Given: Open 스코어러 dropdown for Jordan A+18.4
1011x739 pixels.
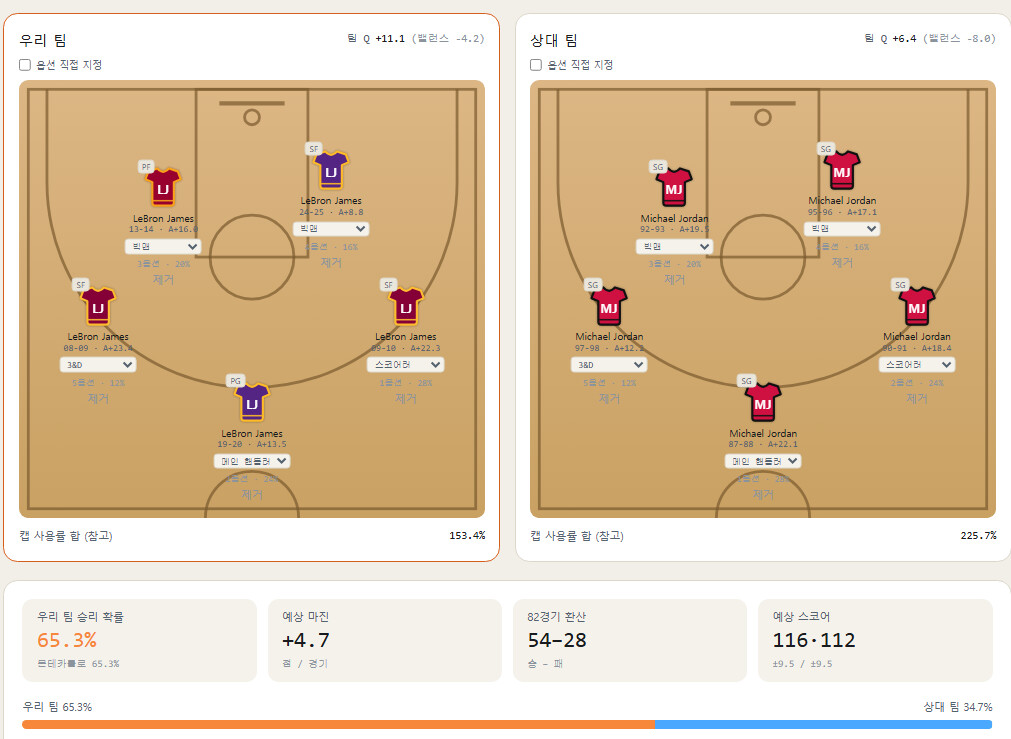Looking at the screenshot, I should [917, 364].
